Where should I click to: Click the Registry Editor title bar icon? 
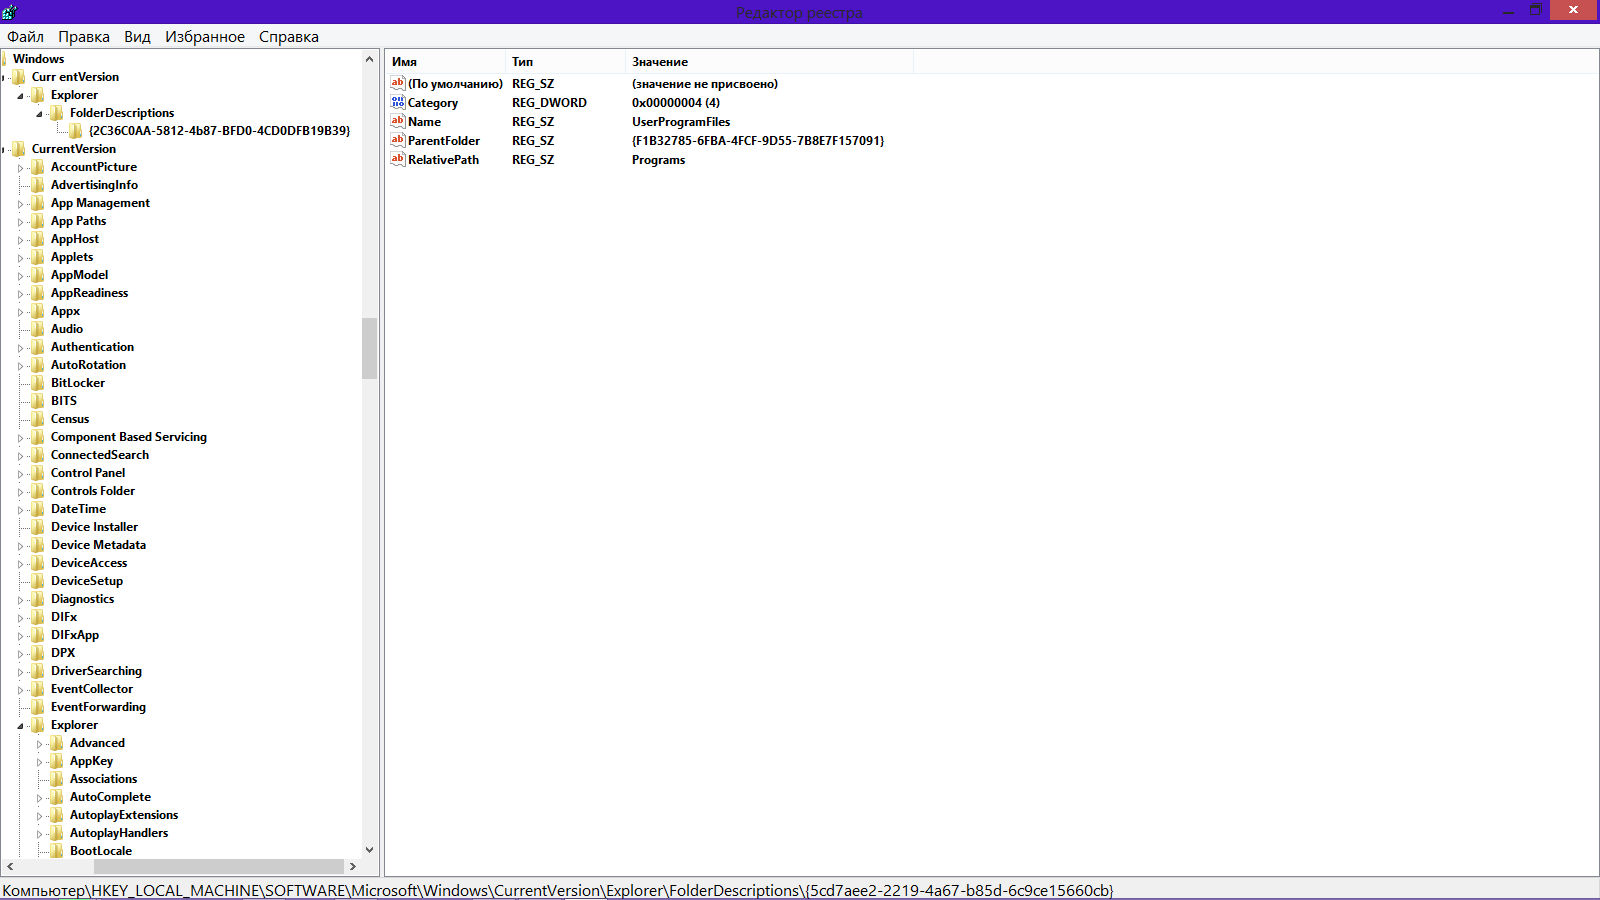pyautogui.click(x=9, y=11)
